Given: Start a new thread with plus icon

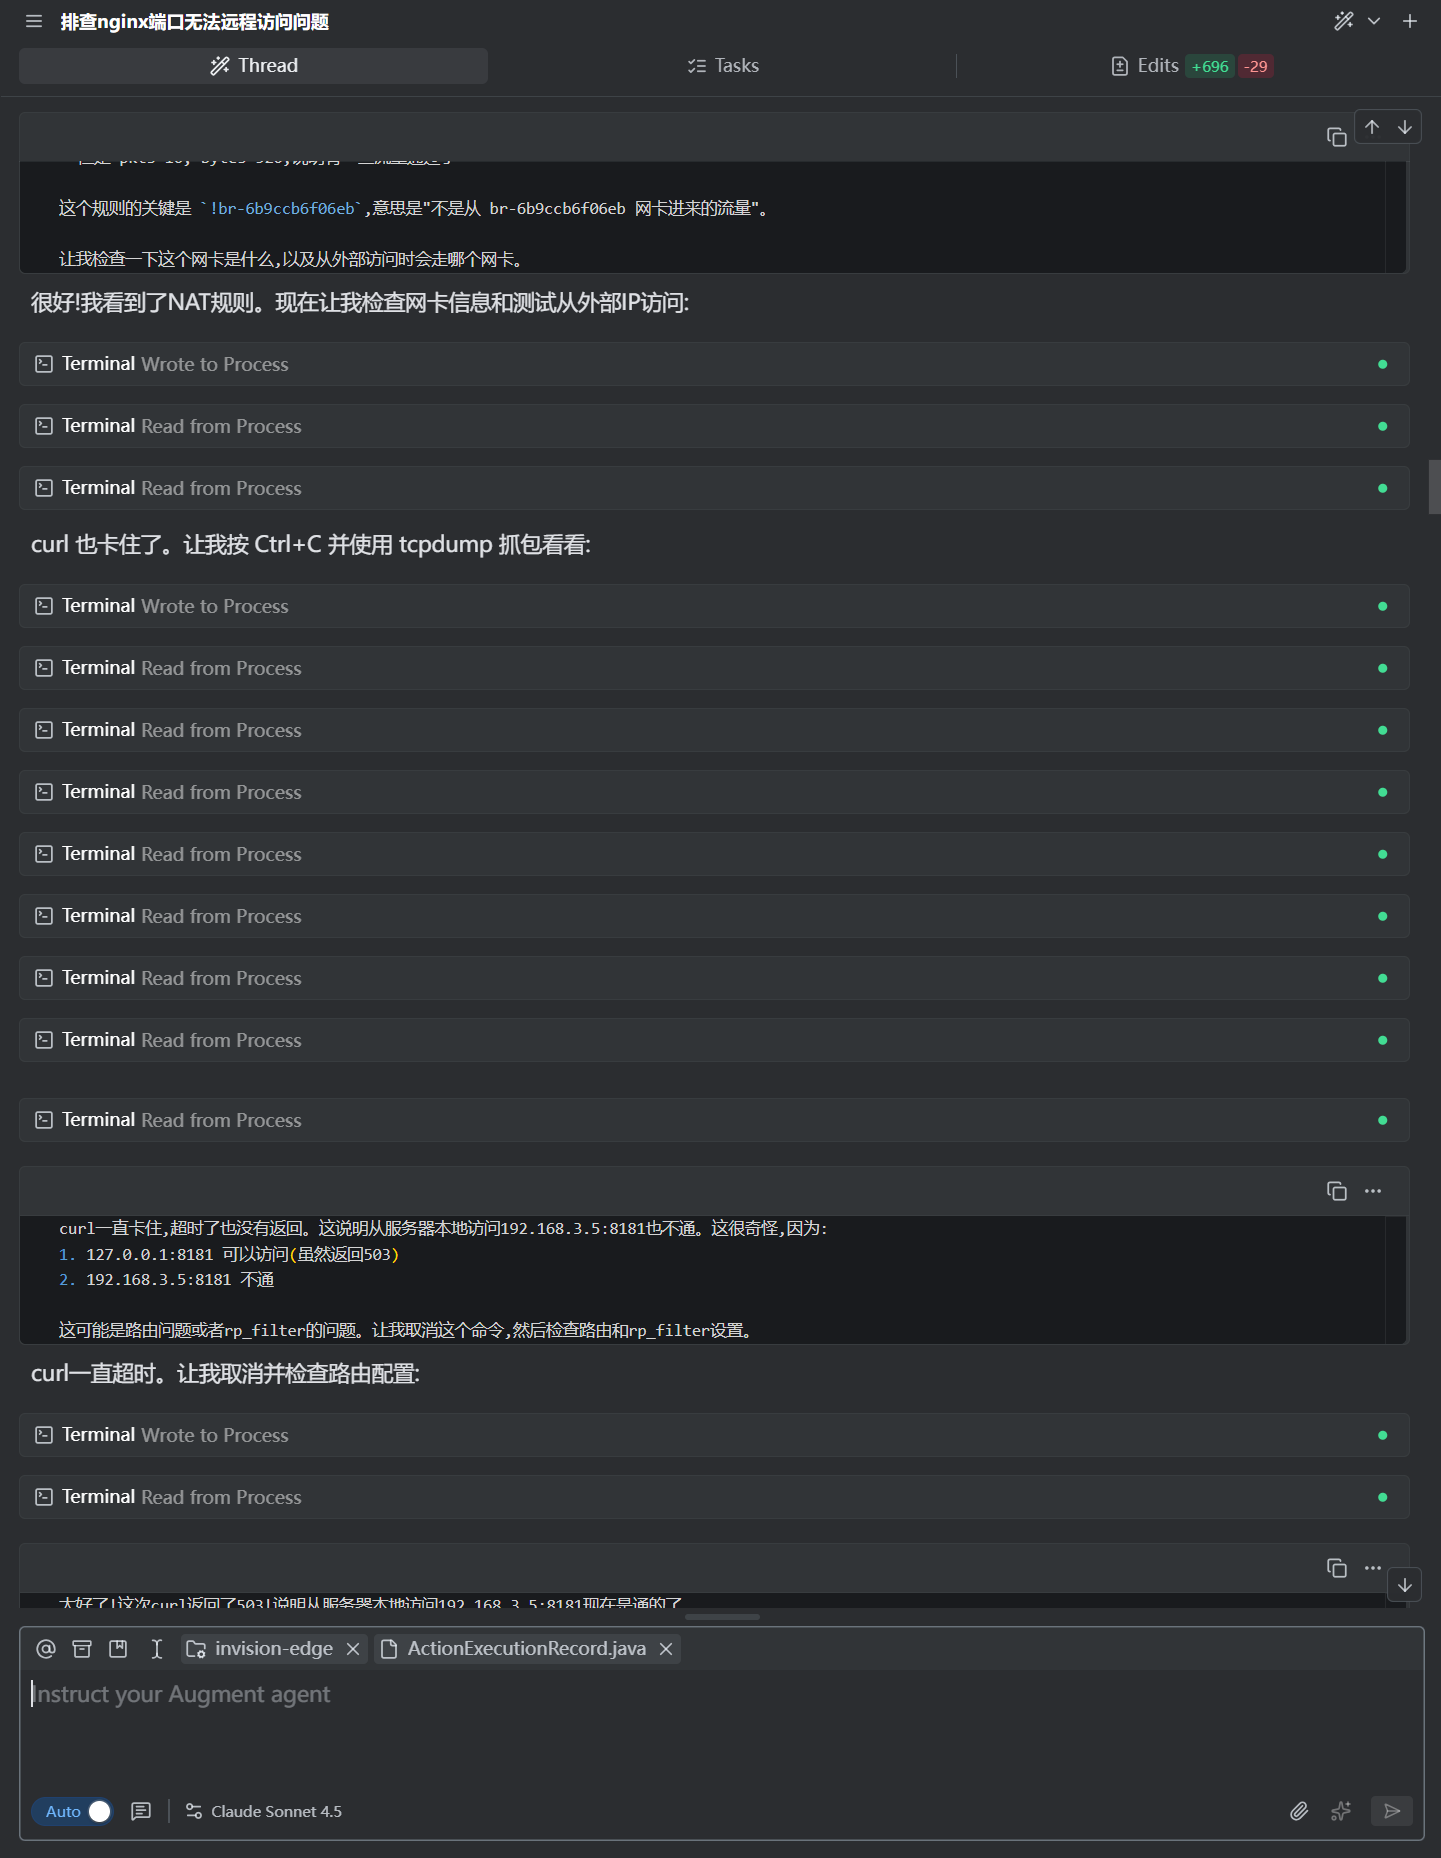Looking at the screenshot, I should [1410, 21].
